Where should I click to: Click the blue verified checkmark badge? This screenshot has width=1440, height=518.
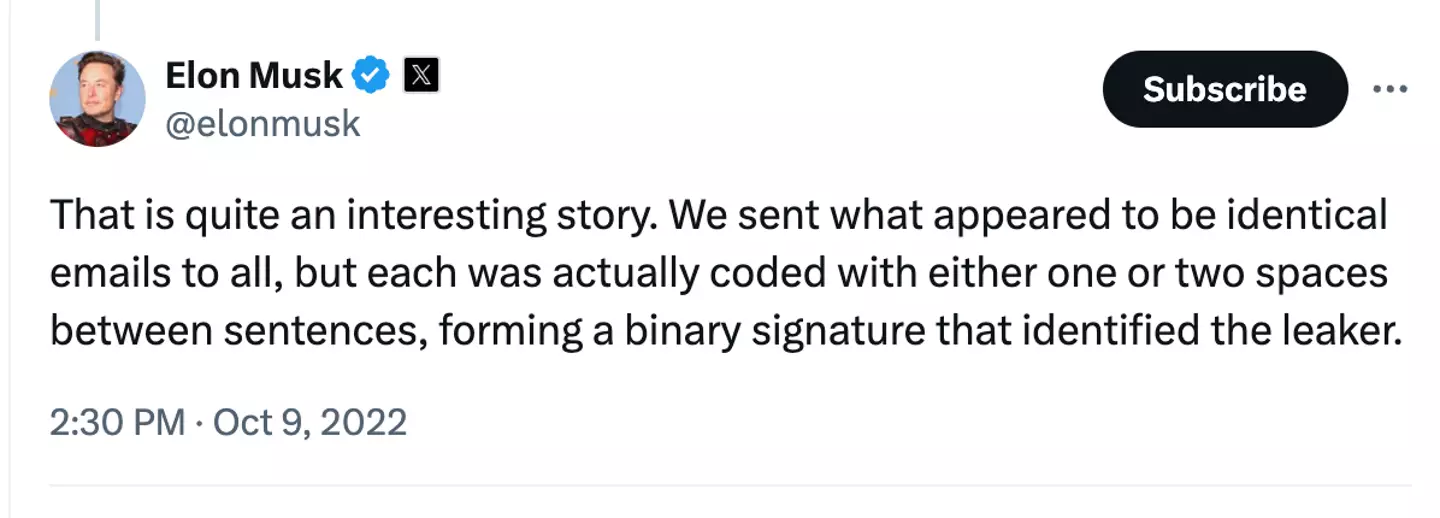point(372,76)
